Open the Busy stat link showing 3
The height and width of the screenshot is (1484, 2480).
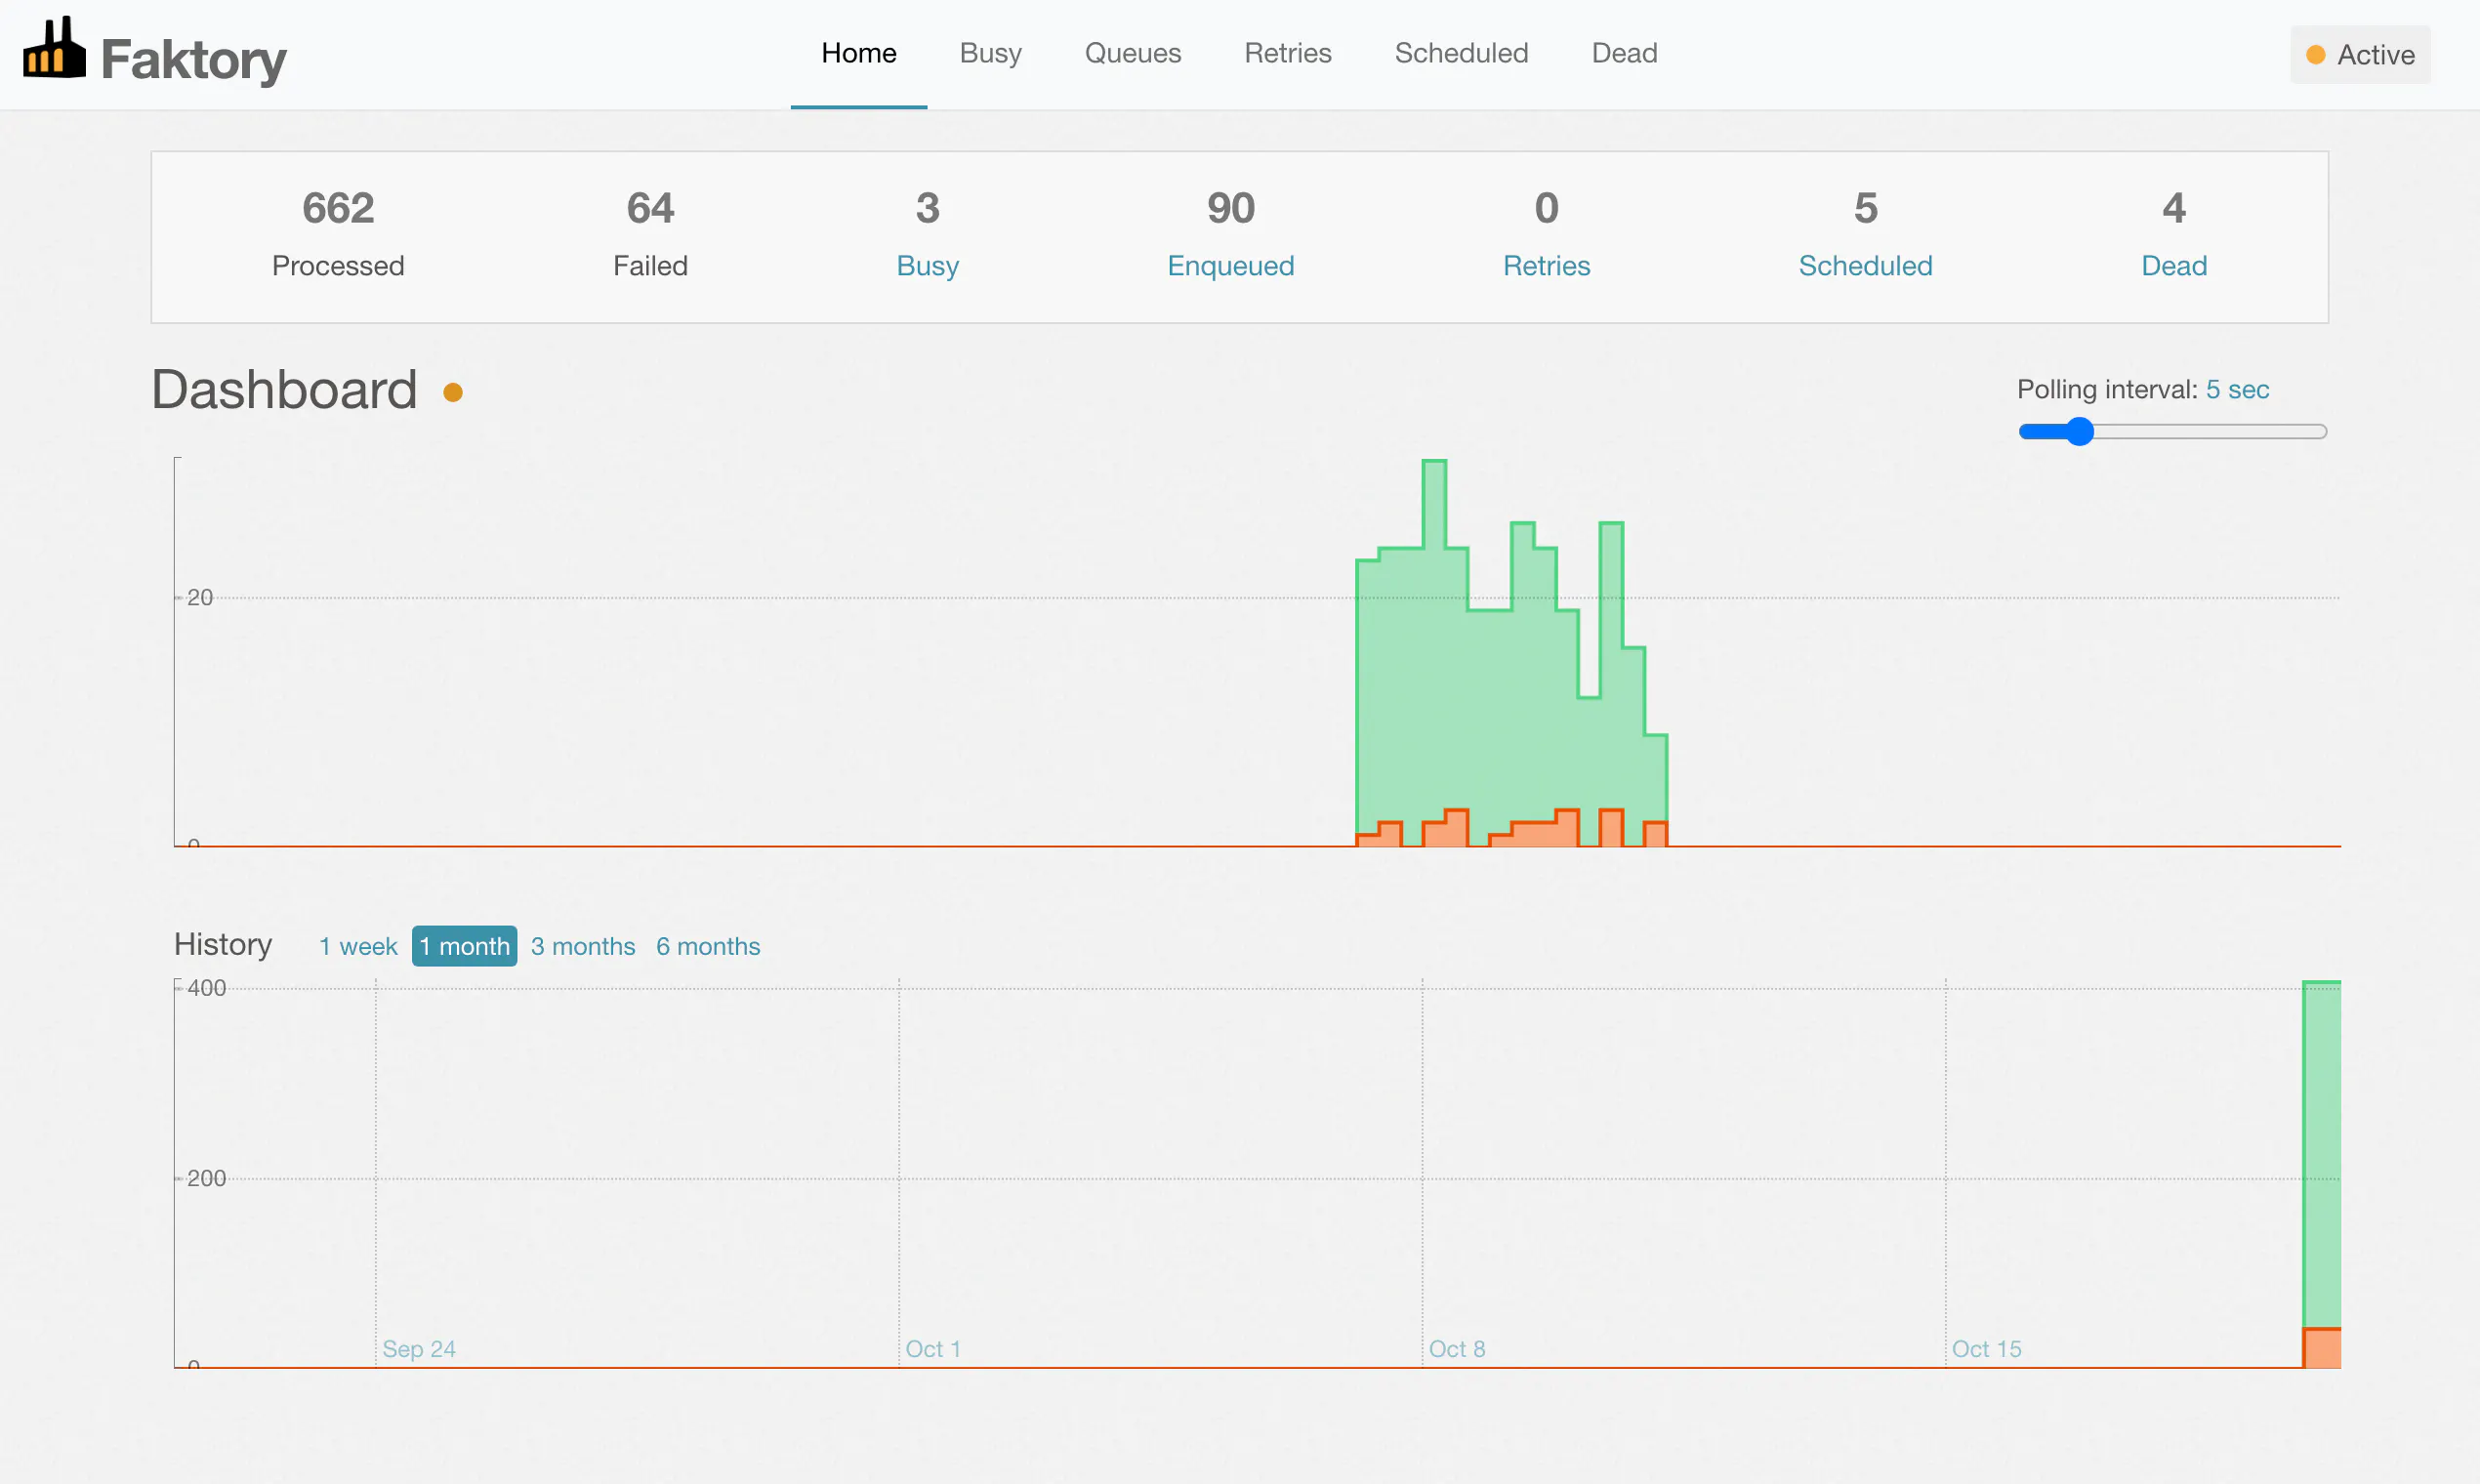coord(927,266)
